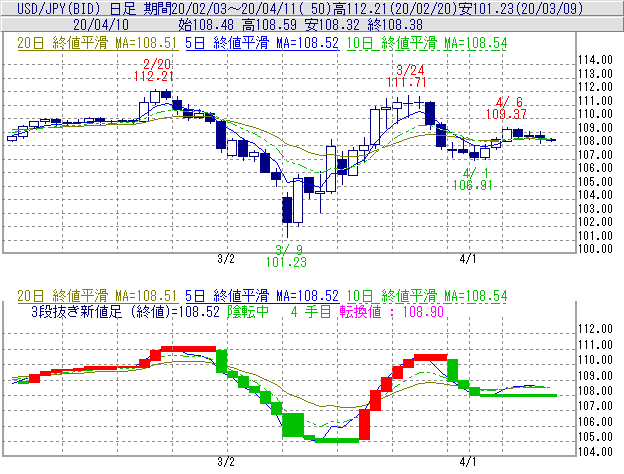Select lower chart 20日 MA=108.51 legend
Viewport: 624px width, 474px height.
click(97, 296)
